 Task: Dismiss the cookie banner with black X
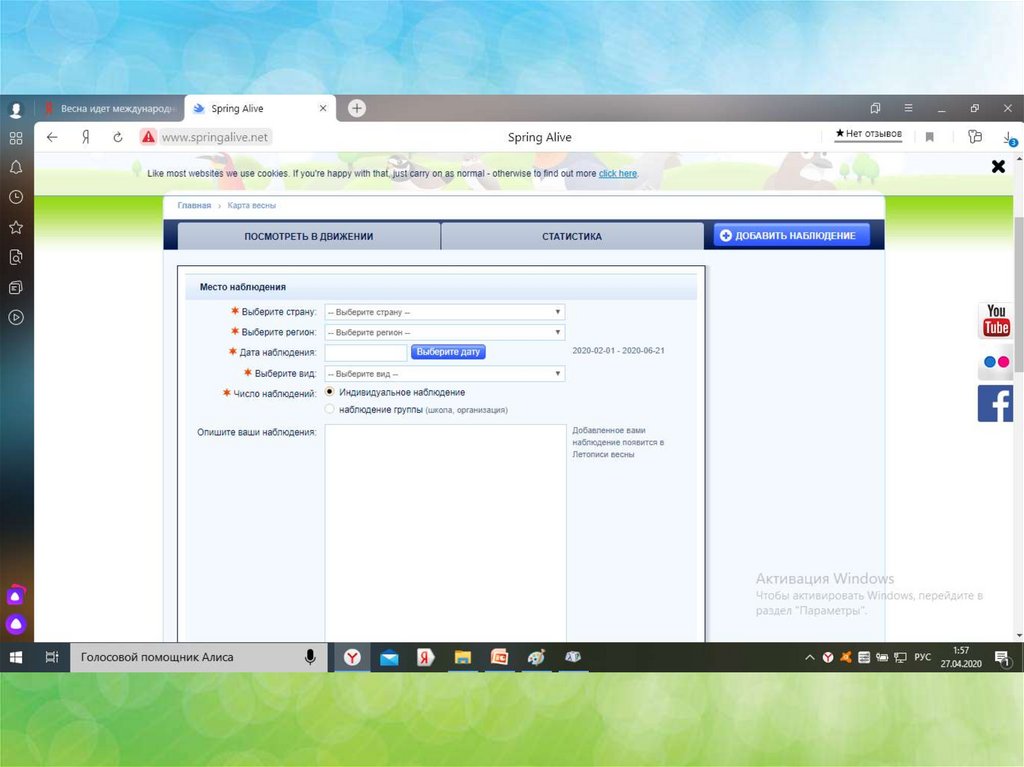(998, 167)
